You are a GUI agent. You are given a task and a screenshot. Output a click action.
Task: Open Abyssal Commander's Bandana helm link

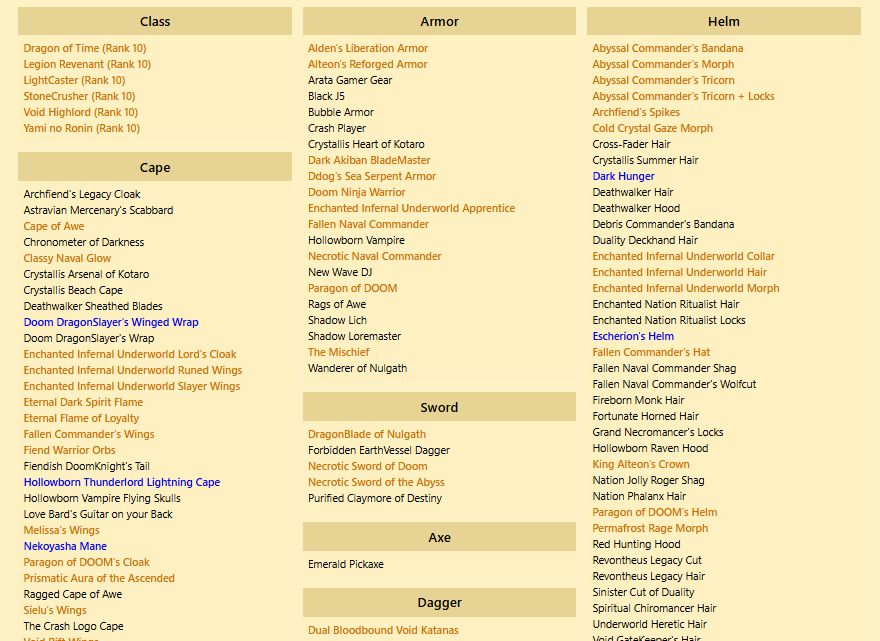coord(668,48)
